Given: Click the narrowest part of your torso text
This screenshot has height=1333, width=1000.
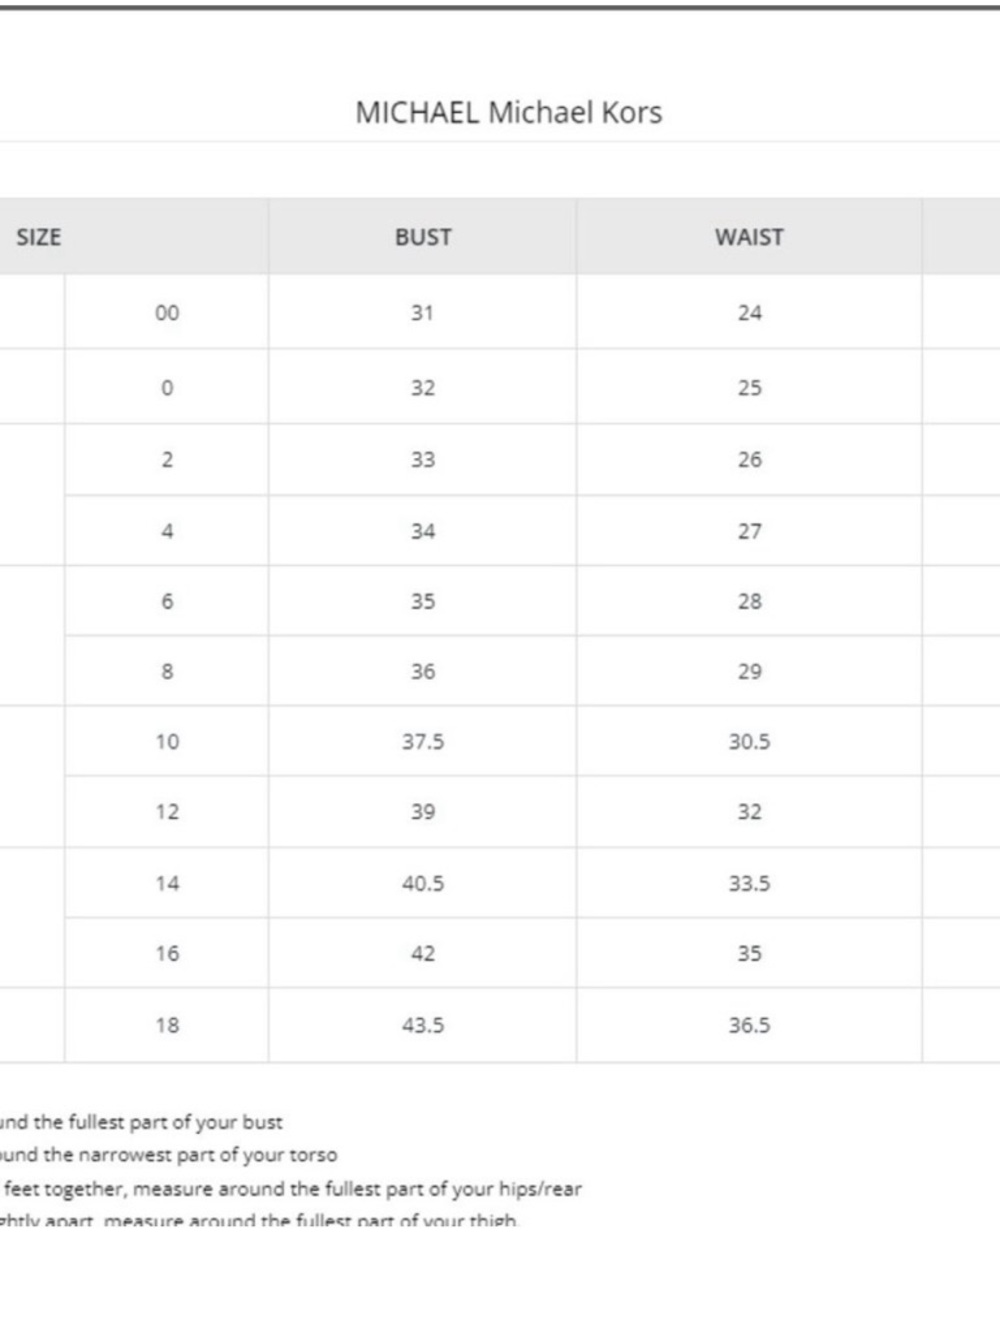Looking at the screenshot, I should pos(168,1155).
